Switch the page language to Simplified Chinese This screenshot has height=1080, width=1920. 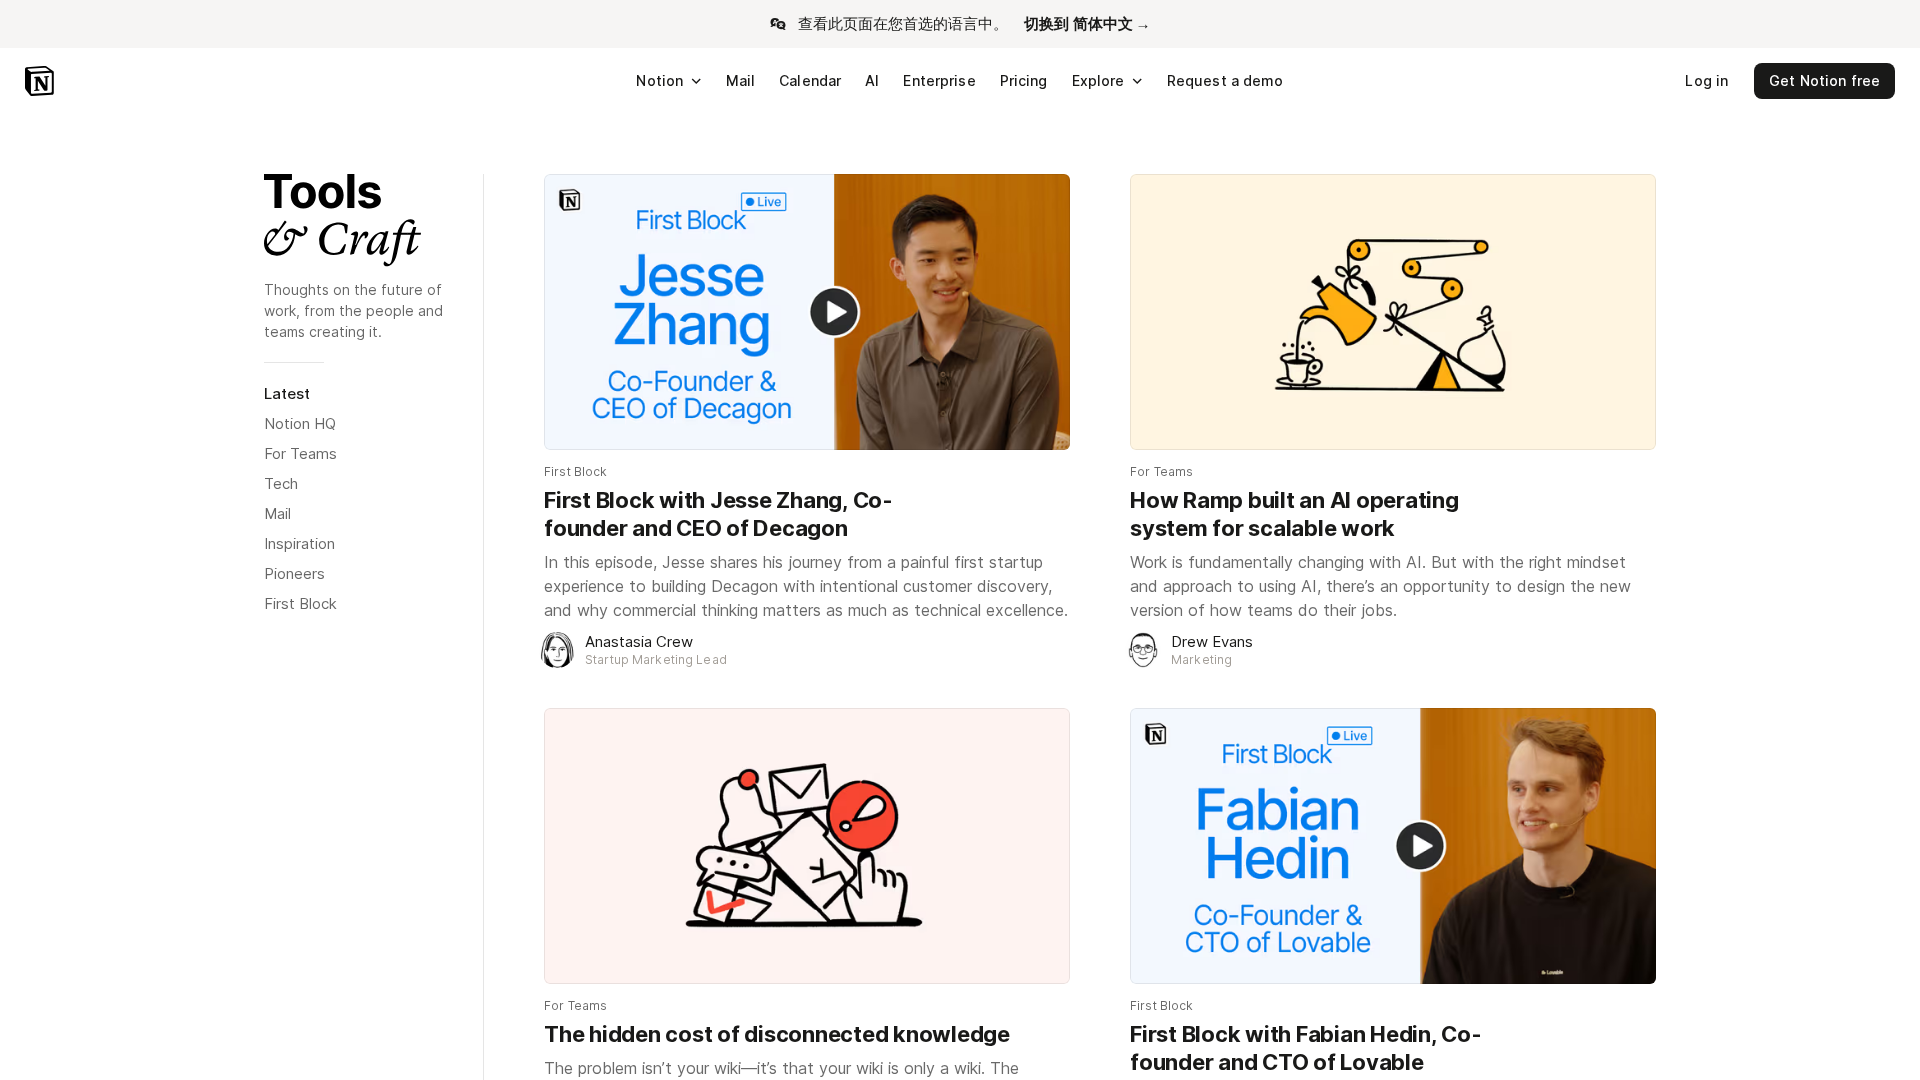[x=1086, y=24]
